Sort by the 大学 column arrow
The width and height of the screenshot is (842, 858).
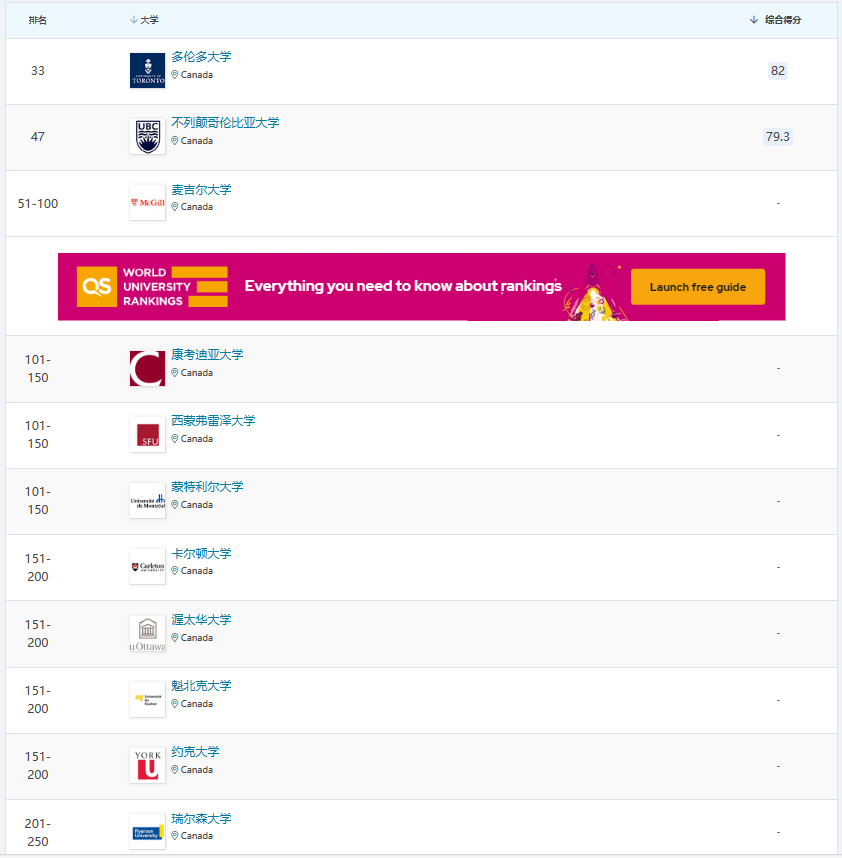tap(133, 20)
